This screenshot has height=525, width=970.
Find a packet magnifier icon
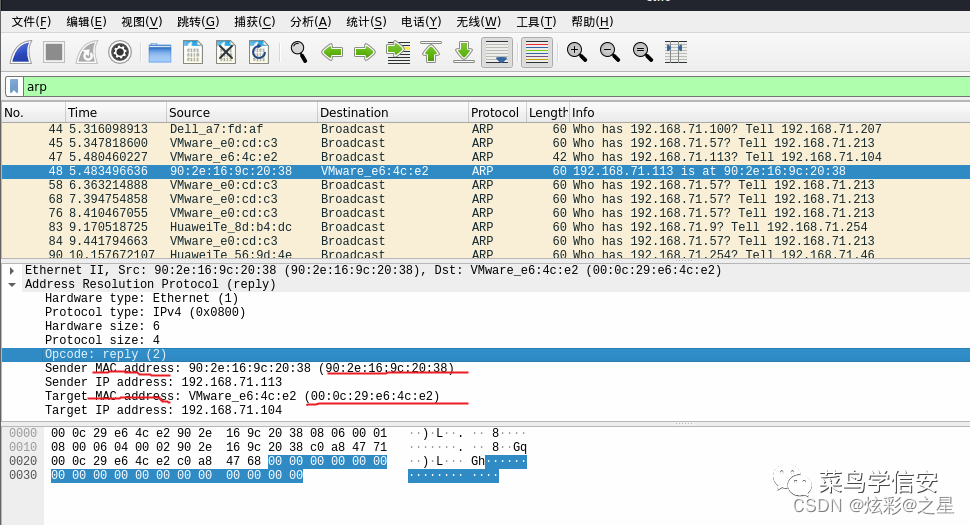(x=299, y=52)
